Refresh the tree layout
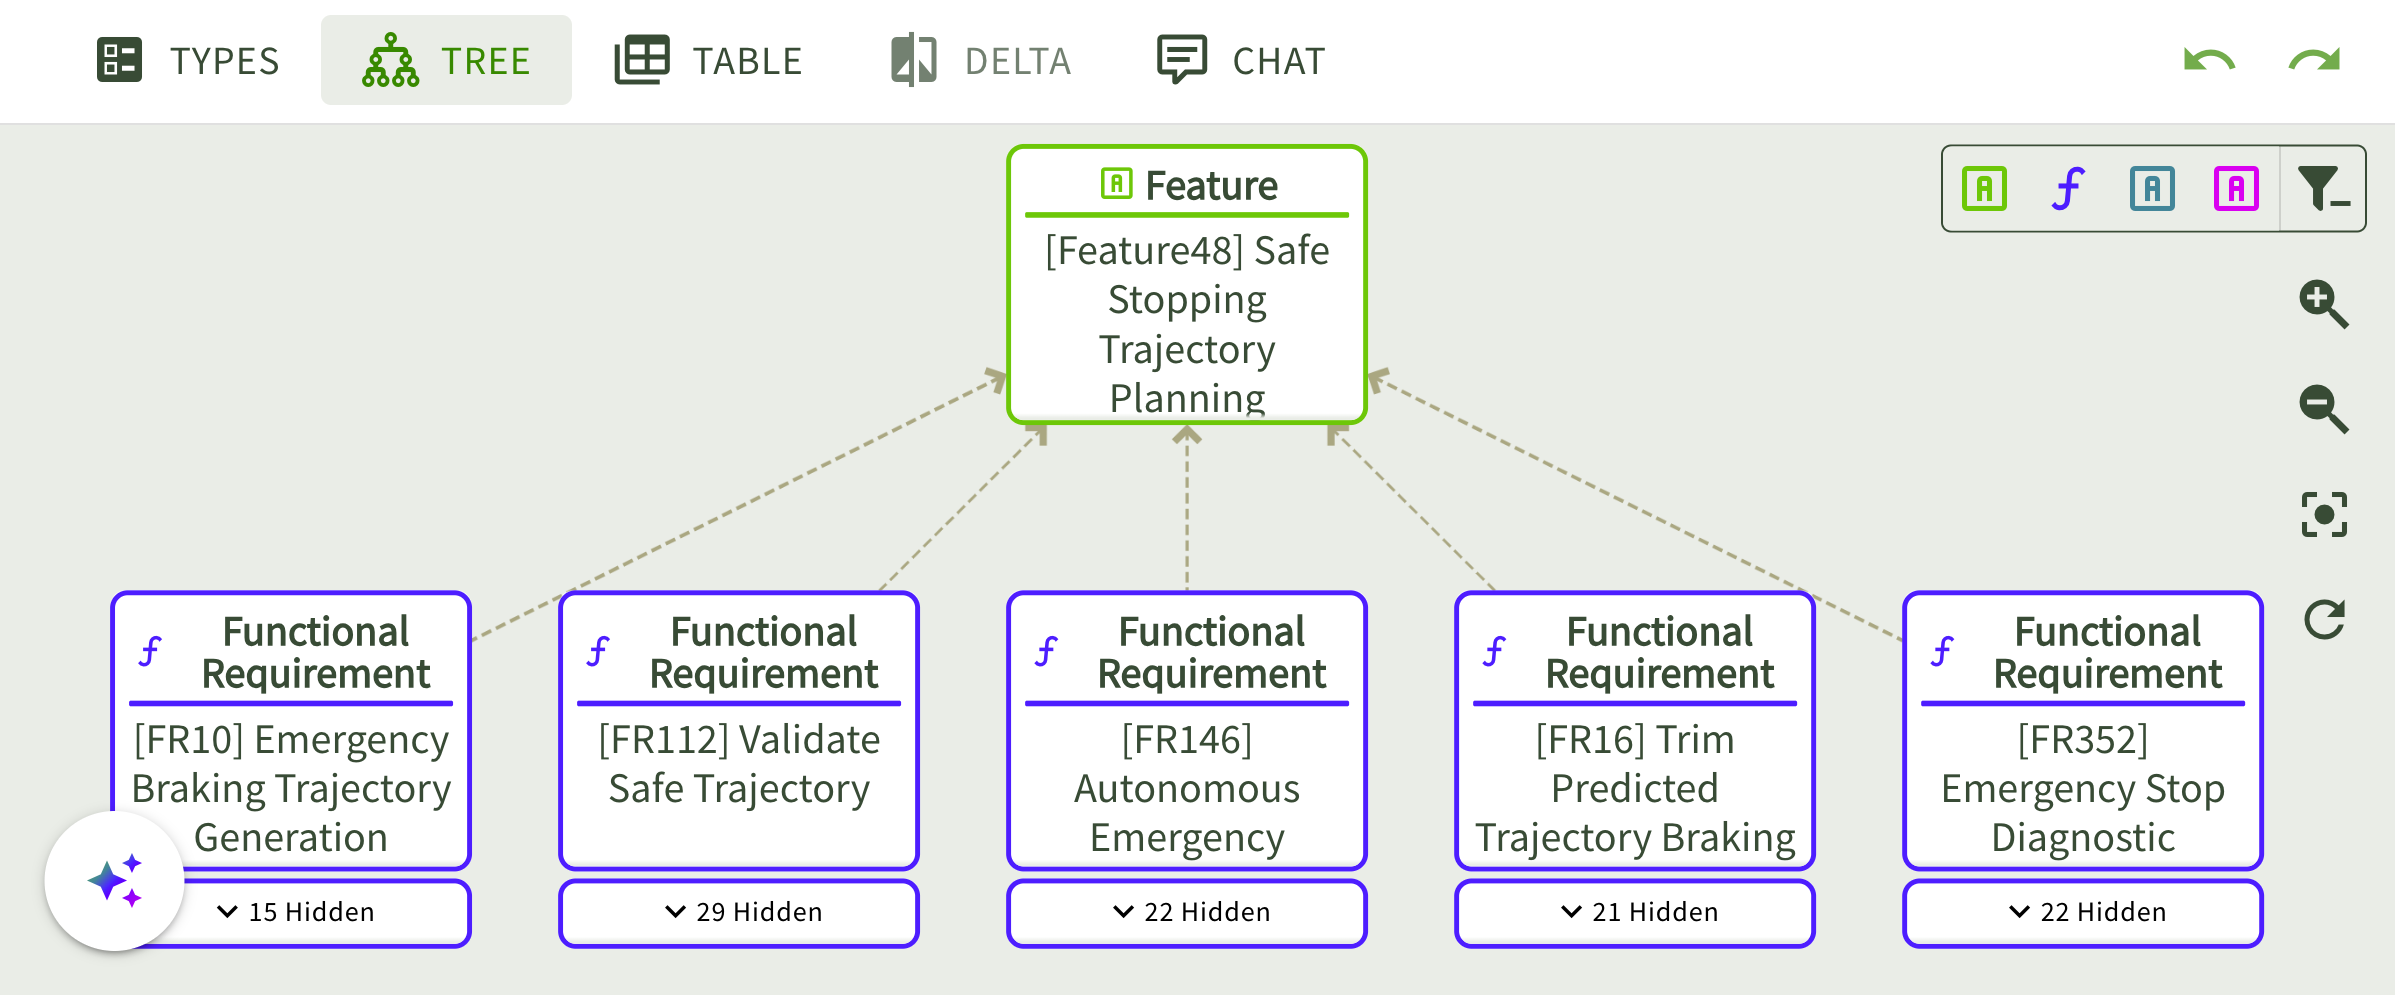The height and width of the screenshot is (995, 2395). (2323, 620)
